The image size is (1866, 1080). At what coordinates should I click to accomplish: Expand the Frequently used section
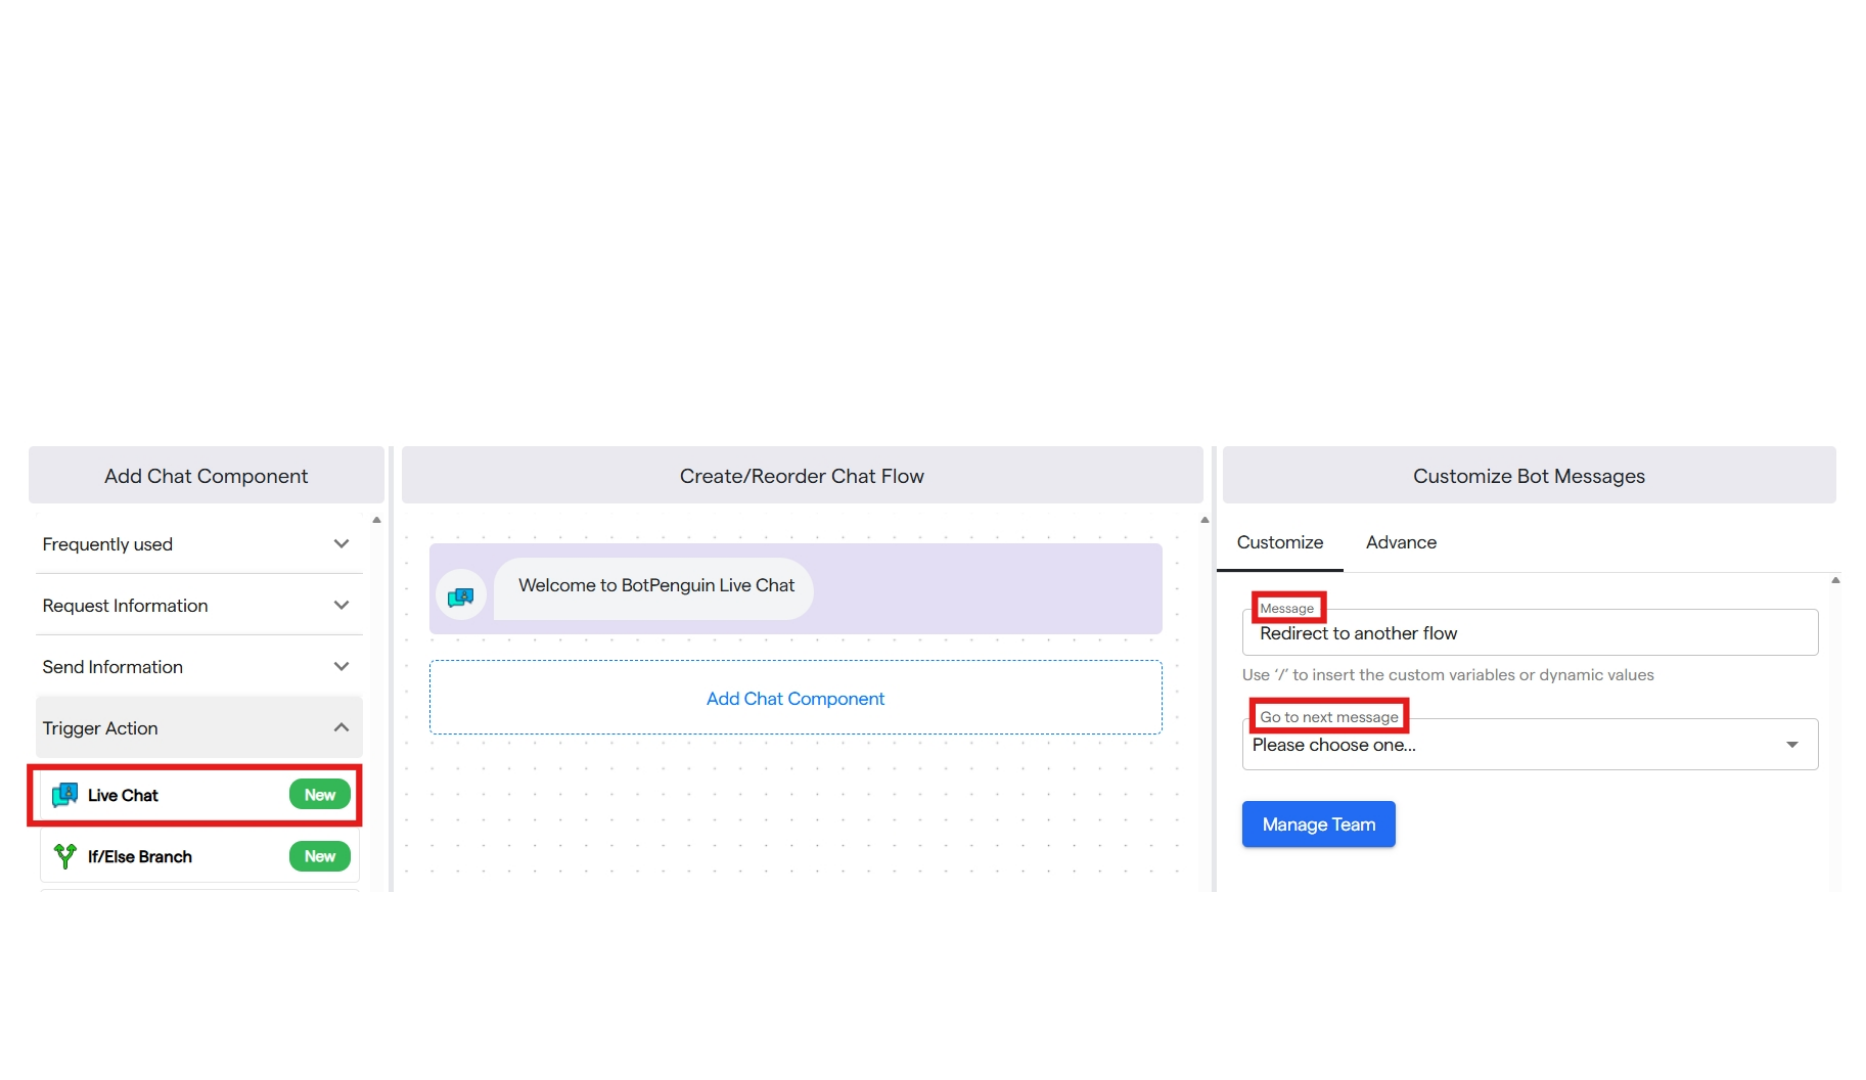coord(199,544)
